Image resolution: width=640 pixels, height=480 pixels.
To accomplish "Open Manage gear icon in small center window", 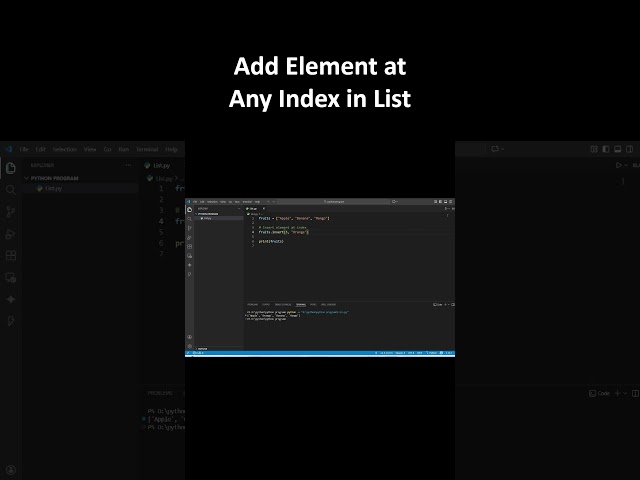I will pyautogui.click(x=189, y=346).
